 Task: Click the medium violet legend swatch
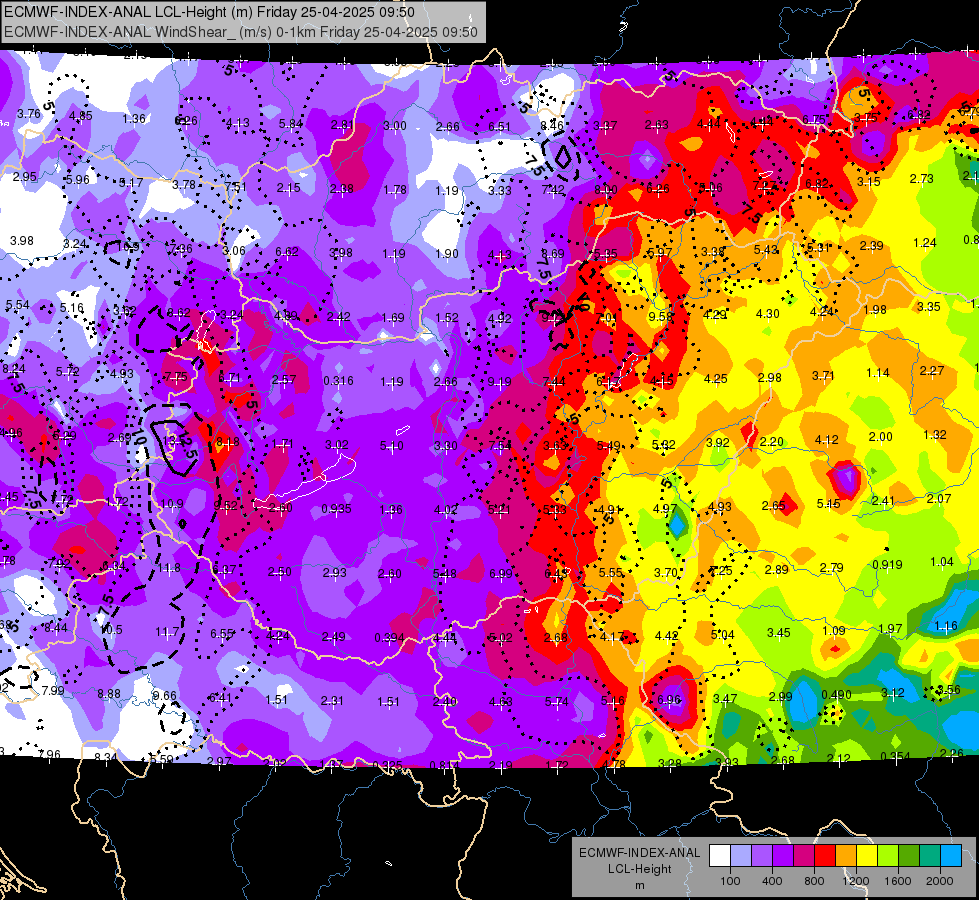[762, 856]
